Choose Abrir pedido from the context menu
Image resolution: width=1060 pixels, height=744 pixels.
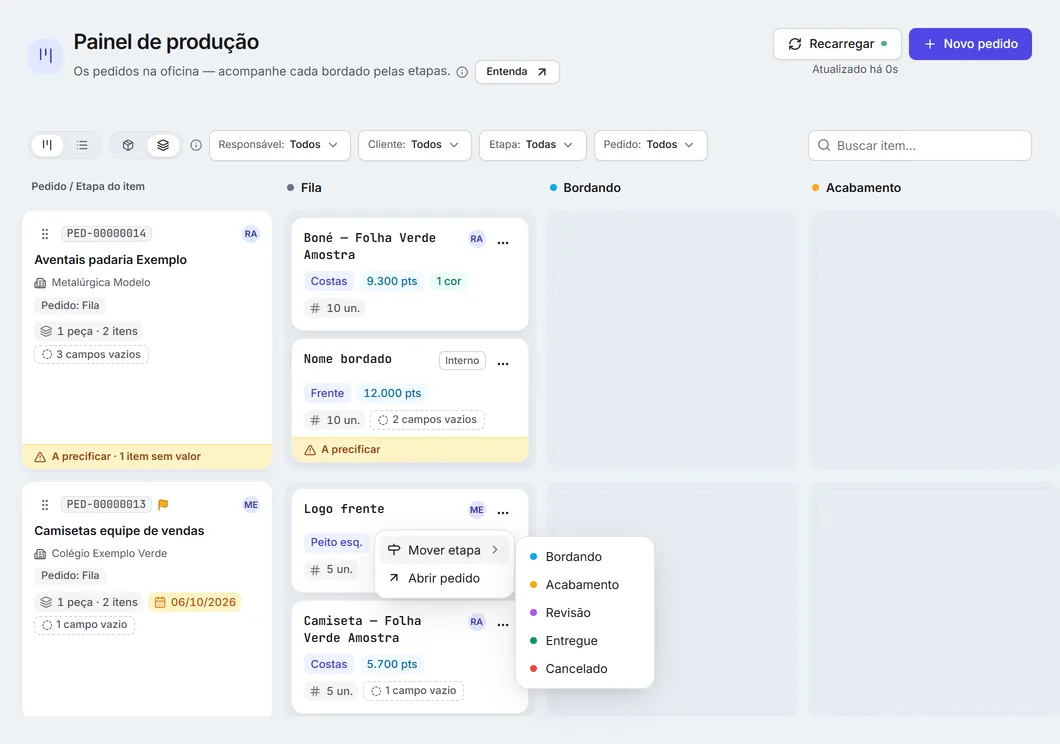(443, 578)
